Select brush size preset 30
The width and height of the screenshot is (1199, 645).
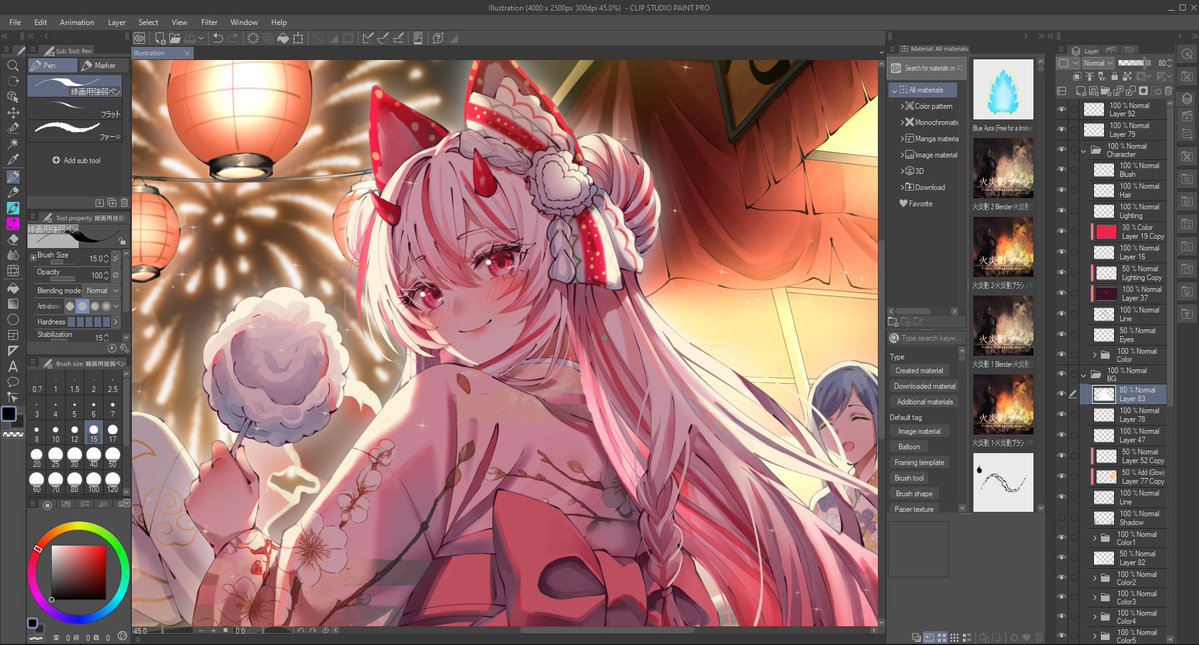point(74,457)
